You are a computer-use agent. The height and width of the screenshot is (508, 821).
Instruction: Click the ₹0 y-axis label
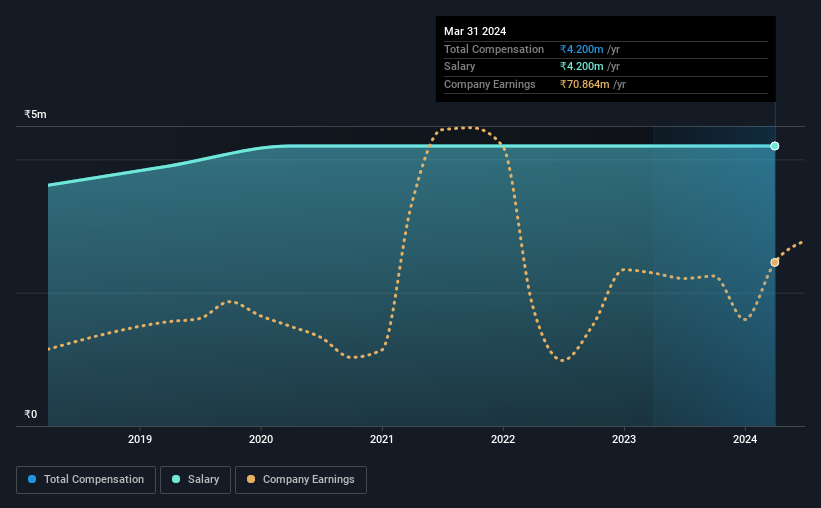(x=30, y=414)
